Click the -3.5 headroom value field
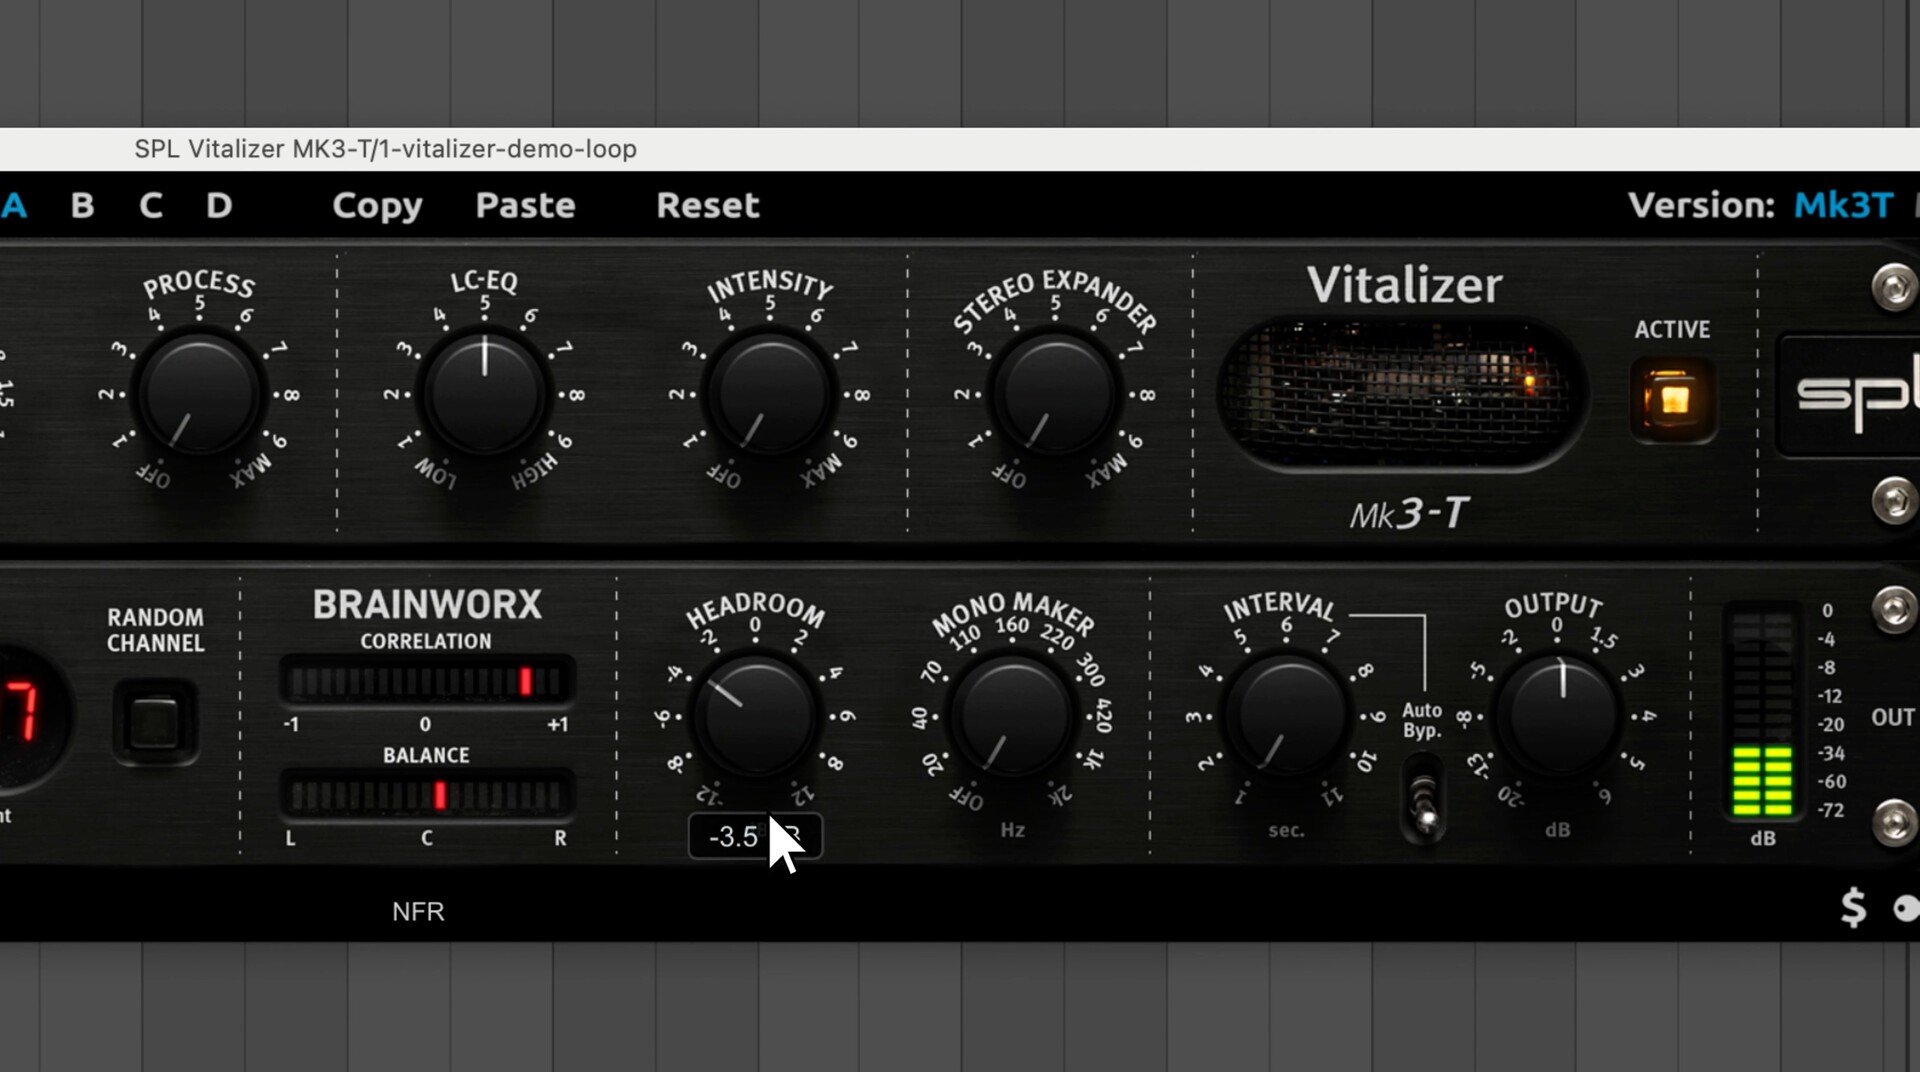This screenshot has height=1072, width=1920. (x=755, y=836)
